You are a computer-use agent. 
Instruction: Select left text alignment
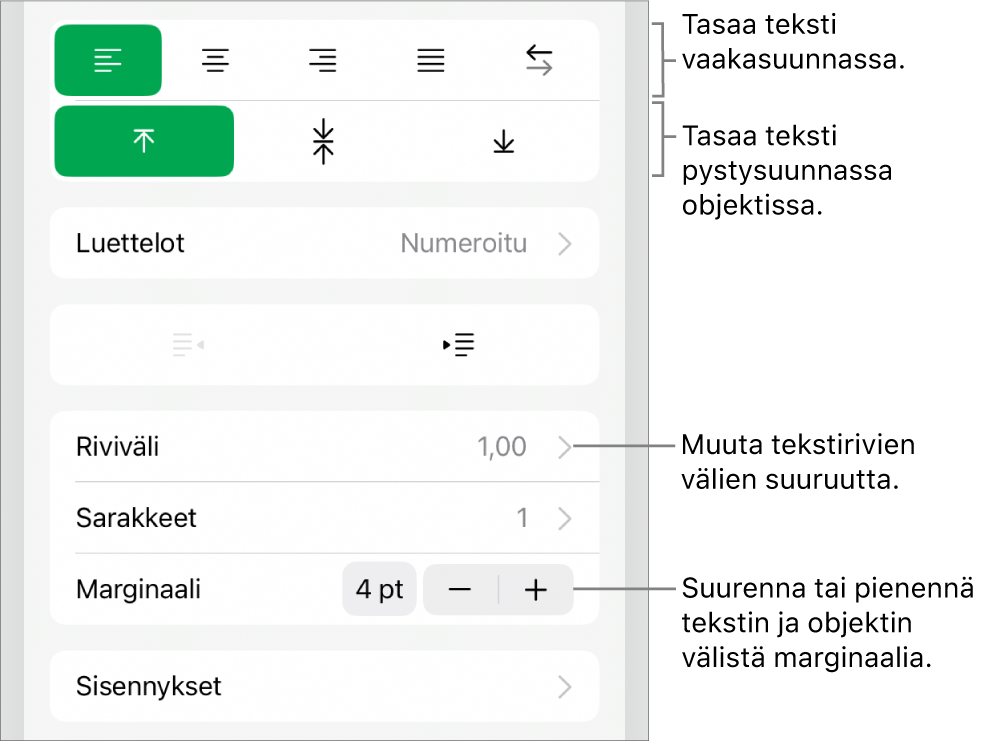[x=108, y=60]
